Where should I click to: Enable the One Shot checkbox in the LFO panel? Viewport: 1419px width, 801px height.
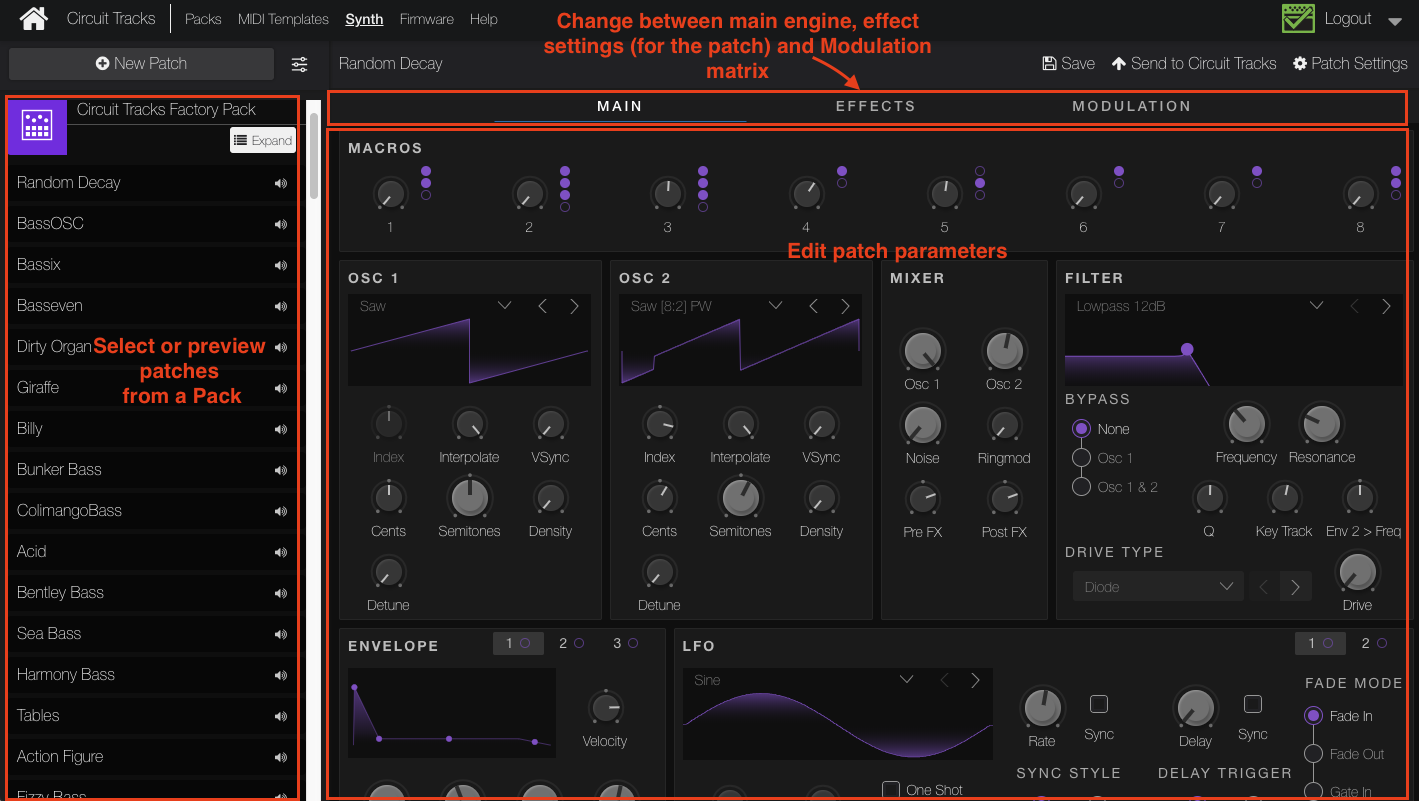point(890,789)
